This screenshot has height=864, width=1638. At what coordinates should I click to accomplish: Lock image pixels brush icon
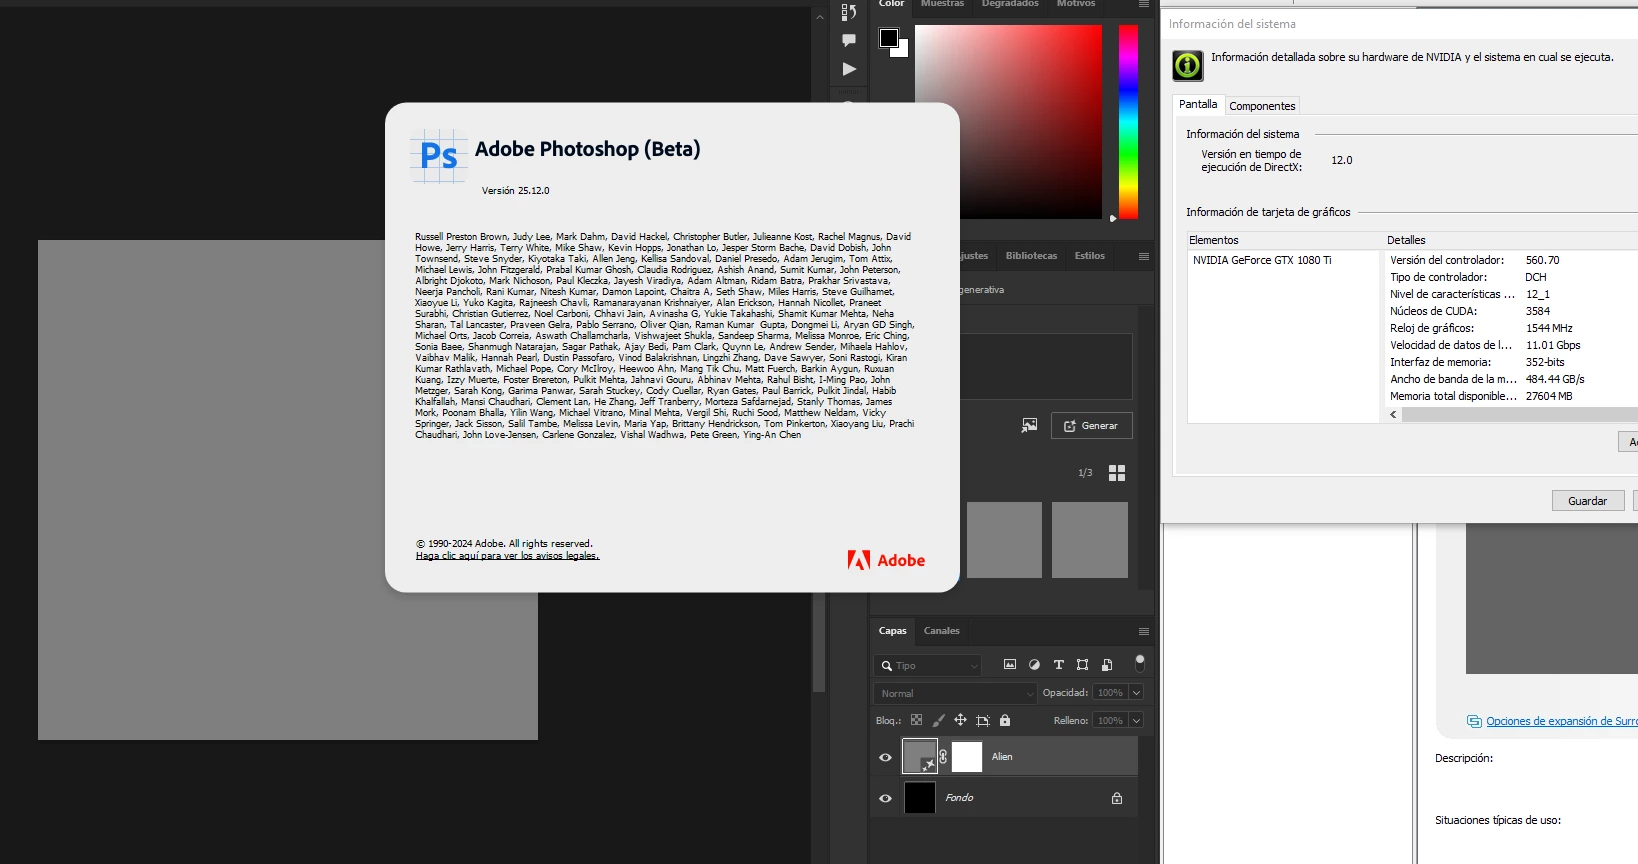[938, 720]
